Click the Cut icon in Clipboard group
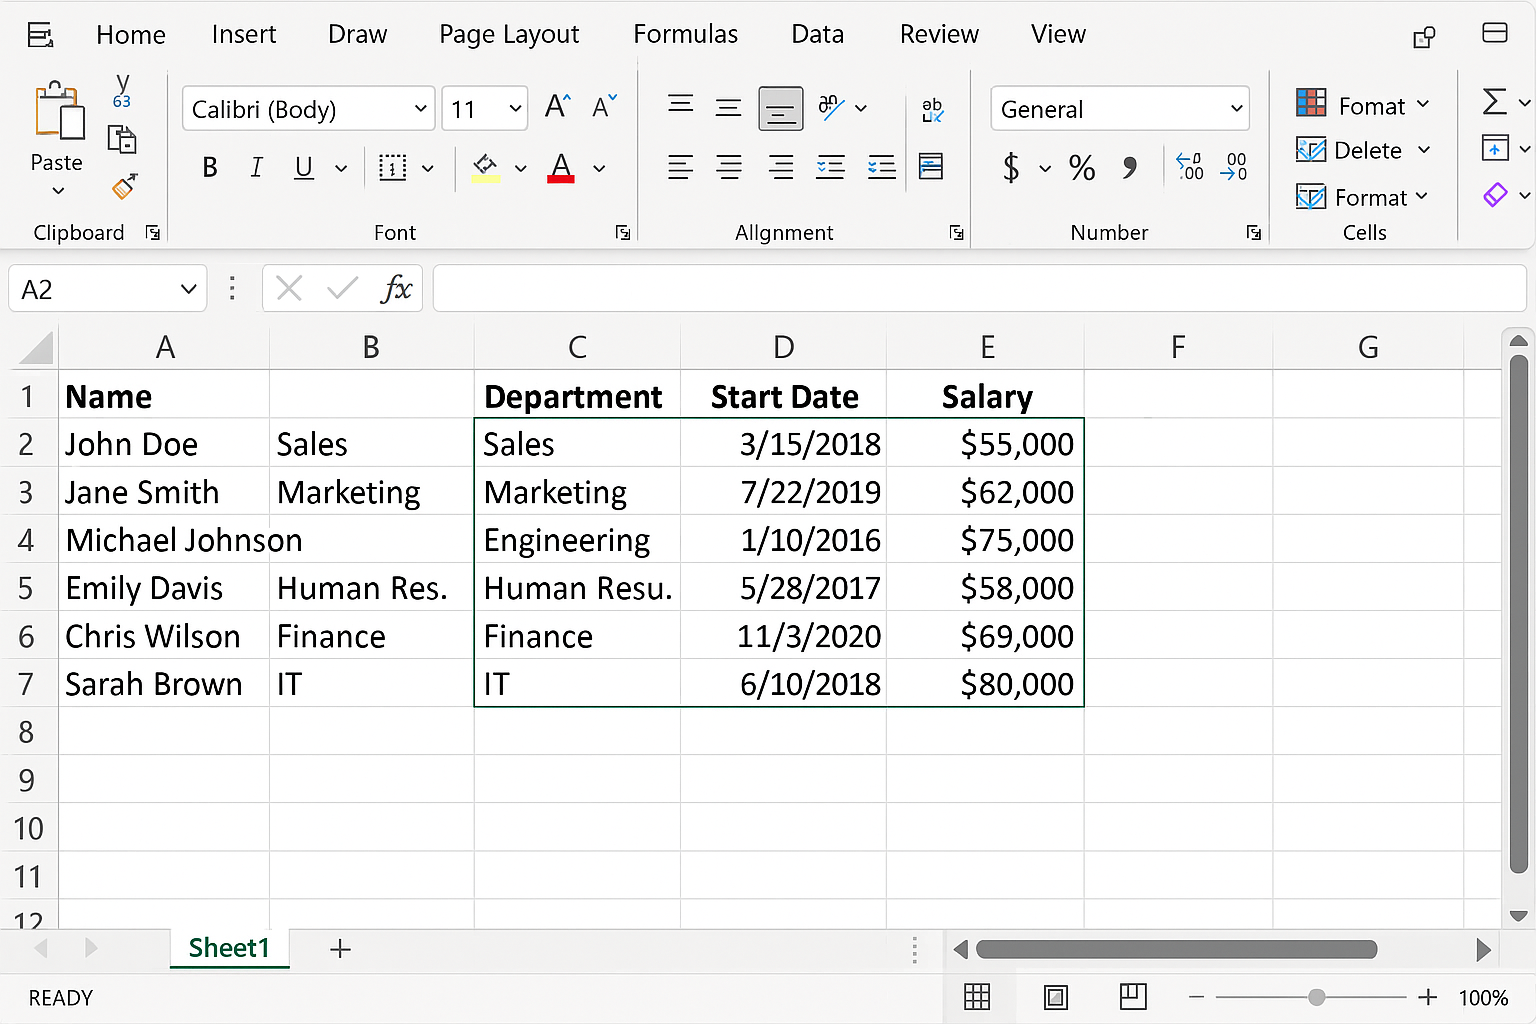 point(122,90)
